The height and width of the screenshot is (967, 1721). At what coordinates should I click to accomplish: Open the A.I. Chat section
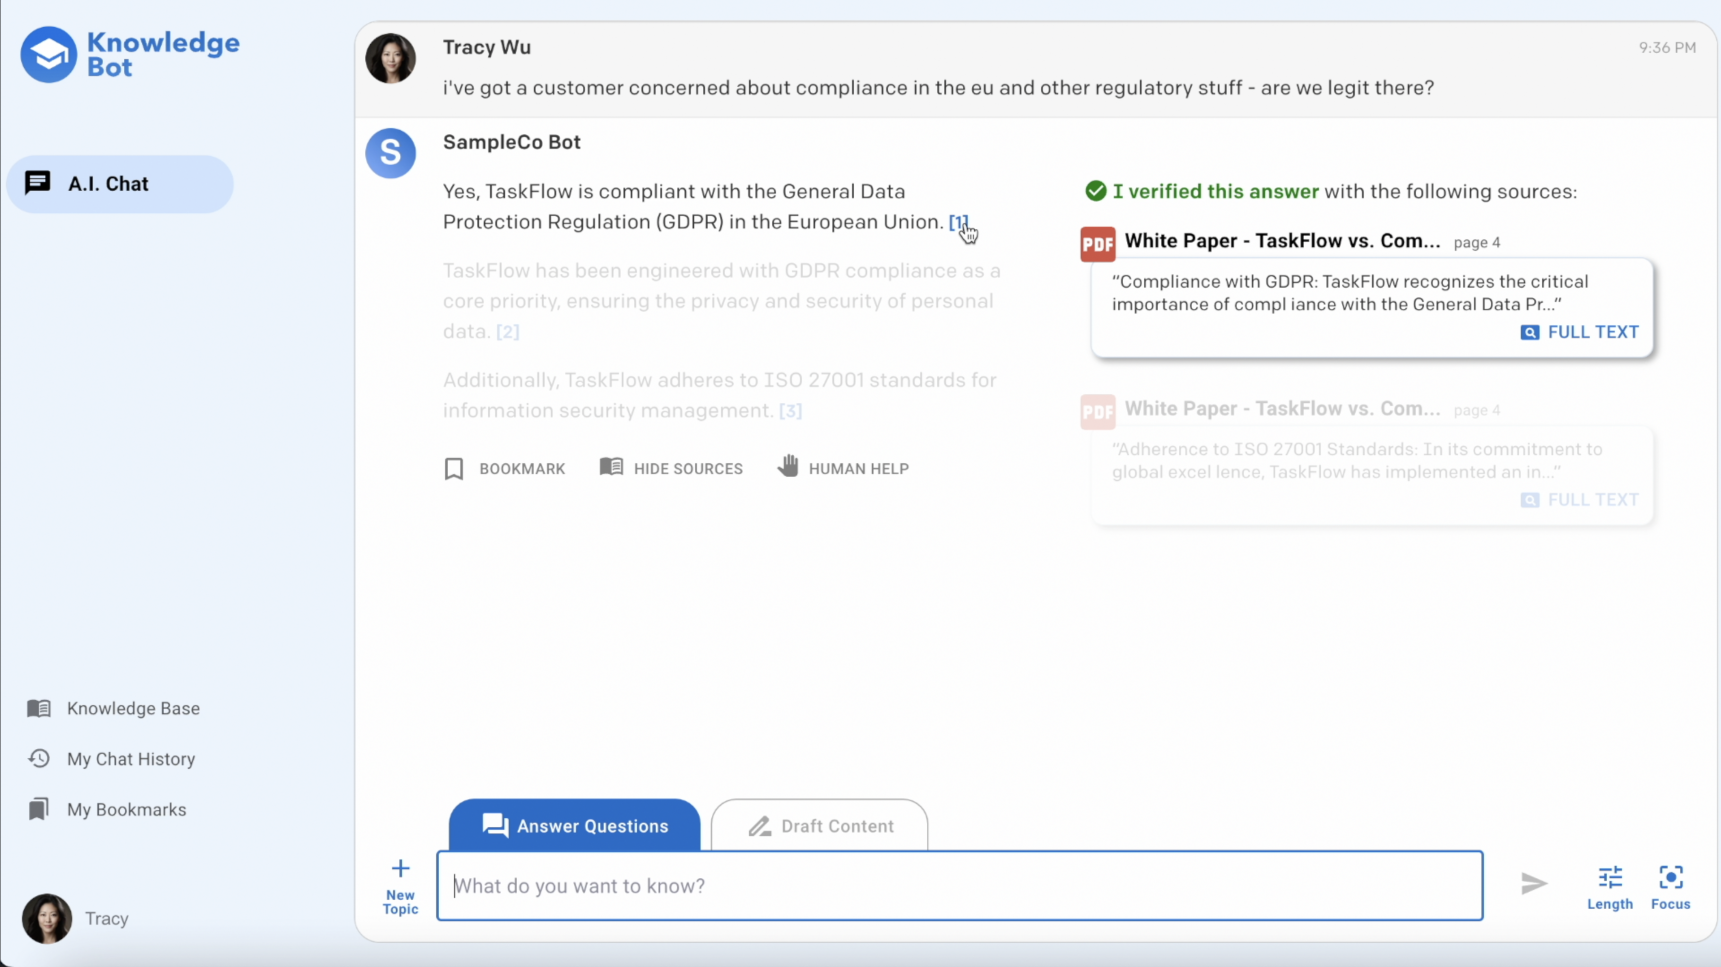click(x=120, y=184)
